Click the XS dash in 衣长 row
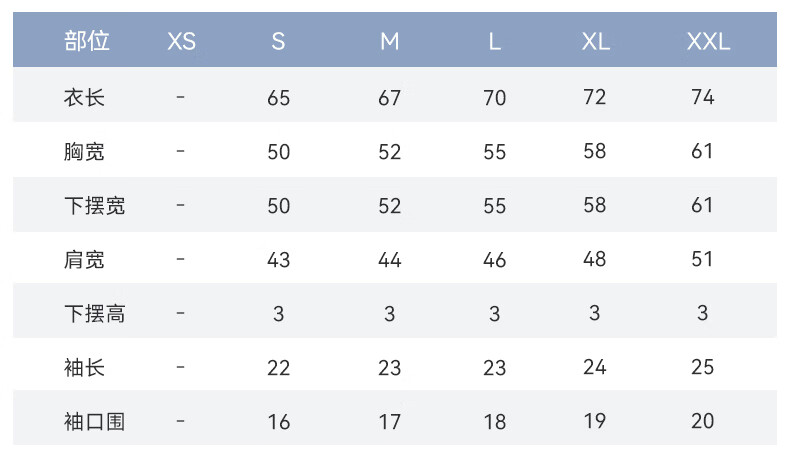The height and width of the screenshot is (457, 790). [180, 97]
